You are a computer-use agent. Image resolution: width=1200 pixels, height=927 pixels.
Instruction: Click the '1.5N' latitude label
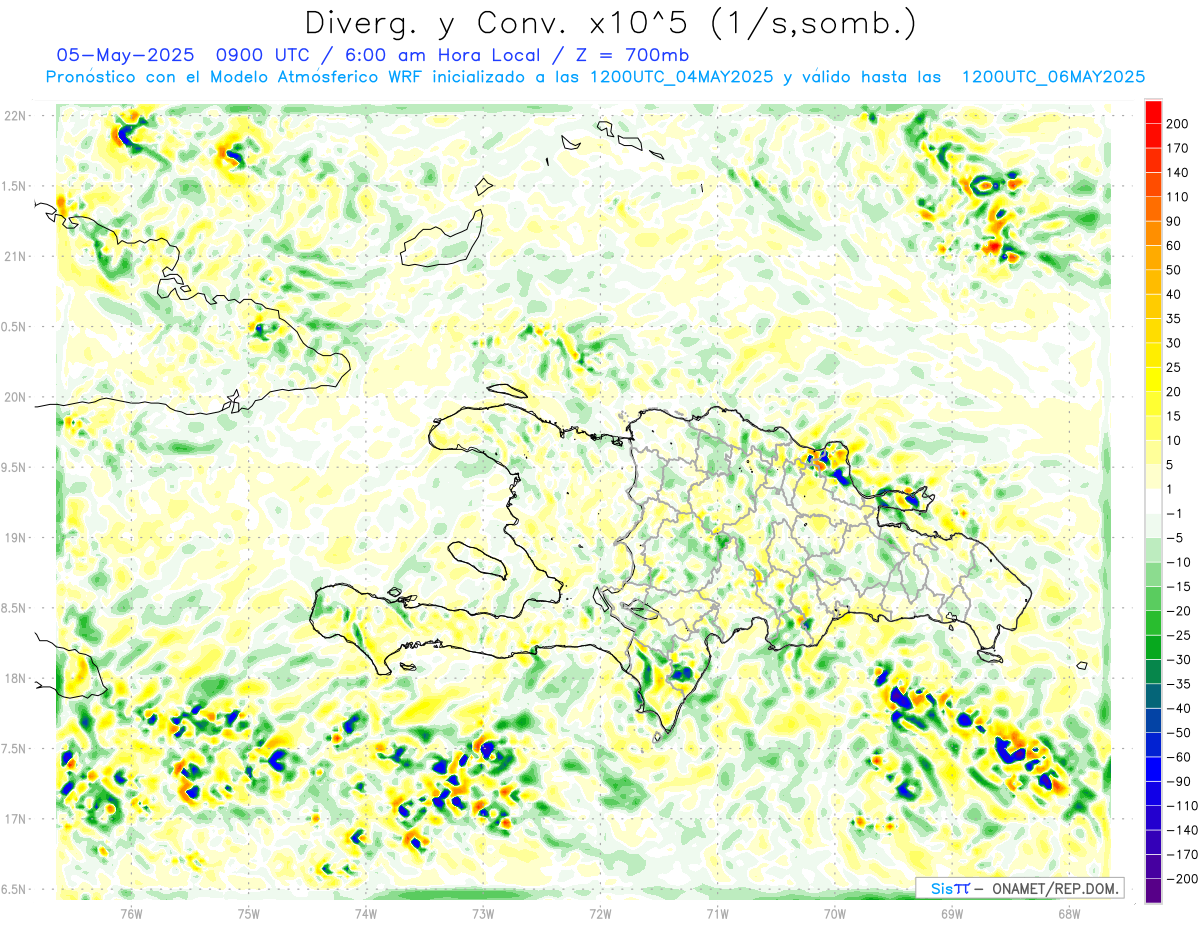[x=15, y=186]
